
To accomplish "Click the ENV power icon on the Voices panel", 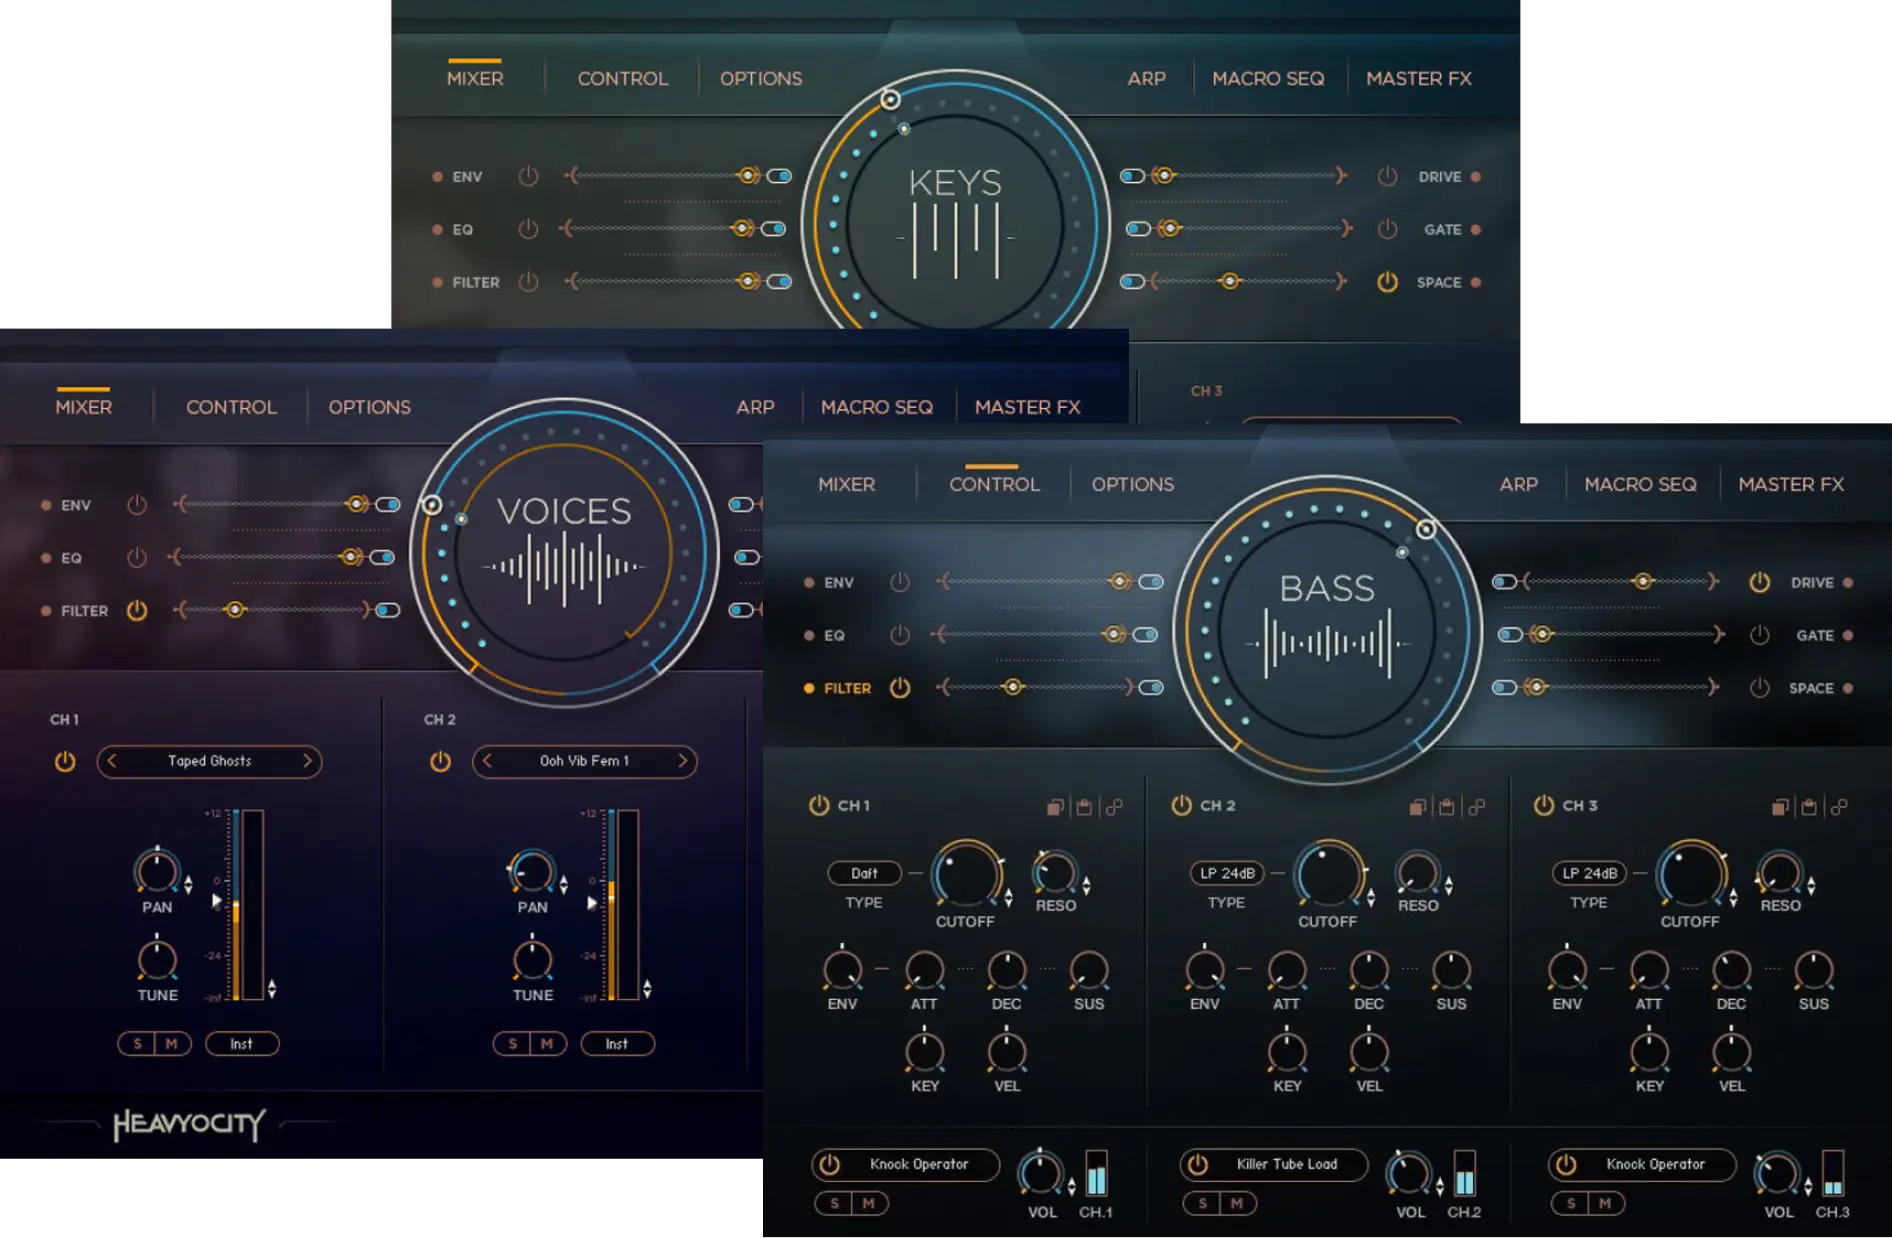I will pyautogui.click(x=137, y=505).
